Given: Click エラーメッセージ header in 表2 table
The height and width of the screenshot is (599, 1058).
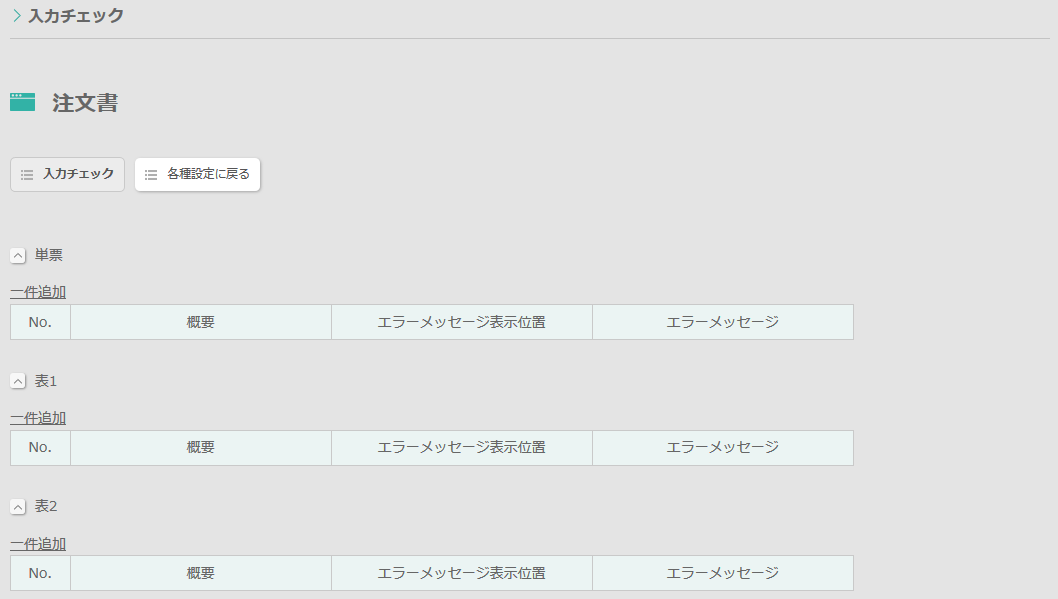Looking at the screenshot, I should [722, 573].
